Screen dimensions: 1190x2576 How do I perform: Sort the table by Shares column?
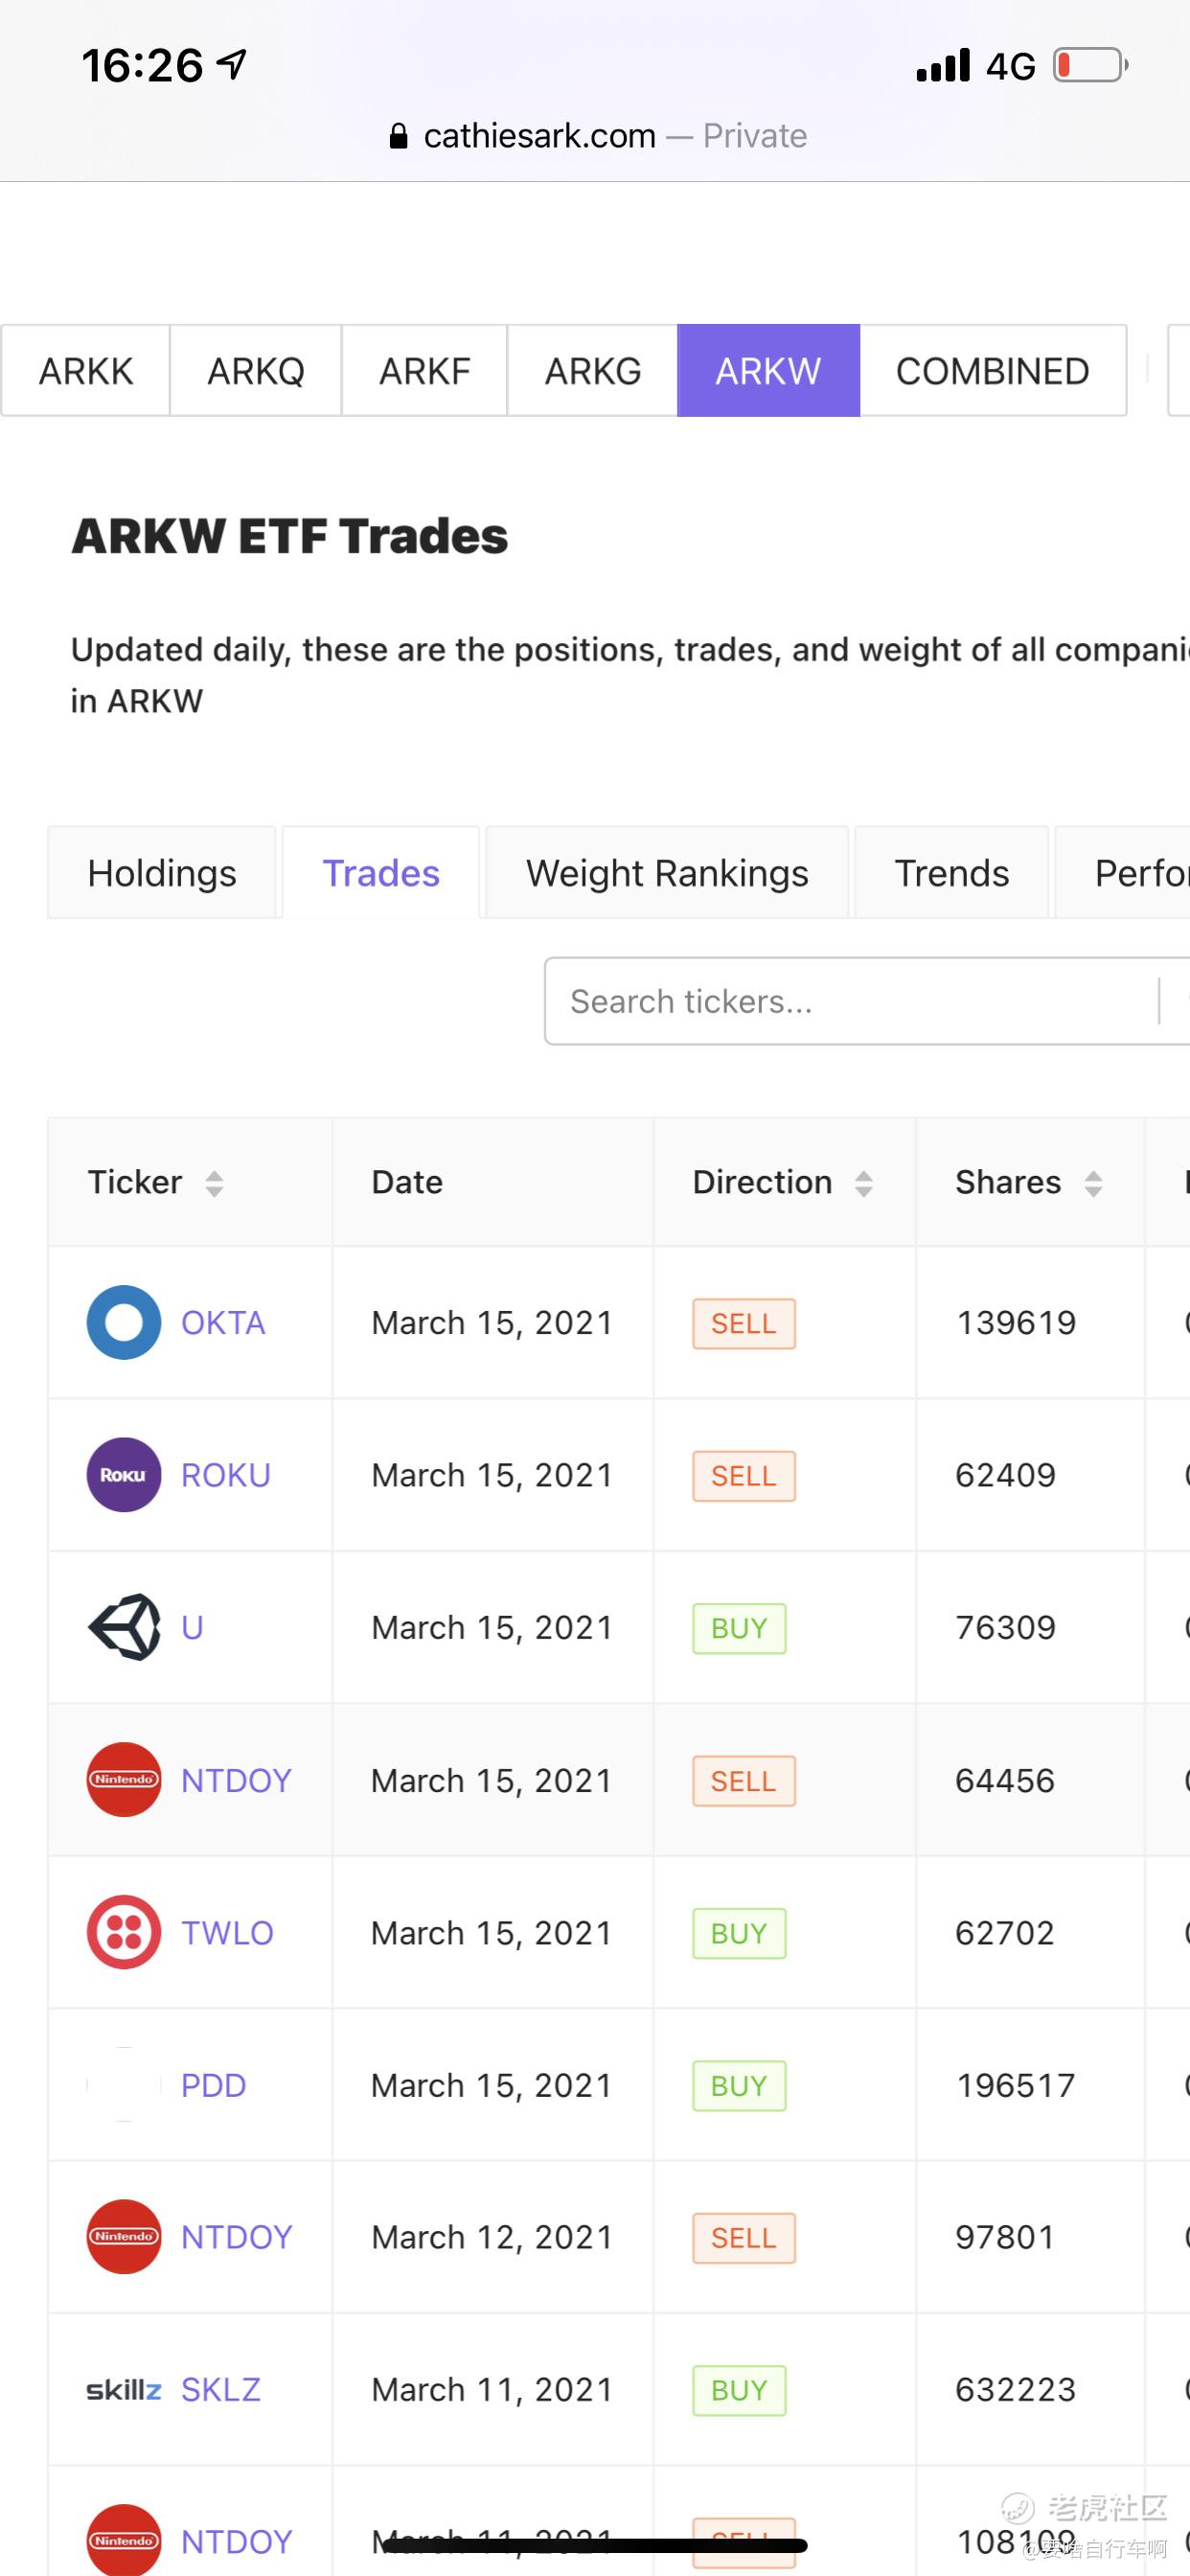pyautogui.click(x=1093, y=1184)
